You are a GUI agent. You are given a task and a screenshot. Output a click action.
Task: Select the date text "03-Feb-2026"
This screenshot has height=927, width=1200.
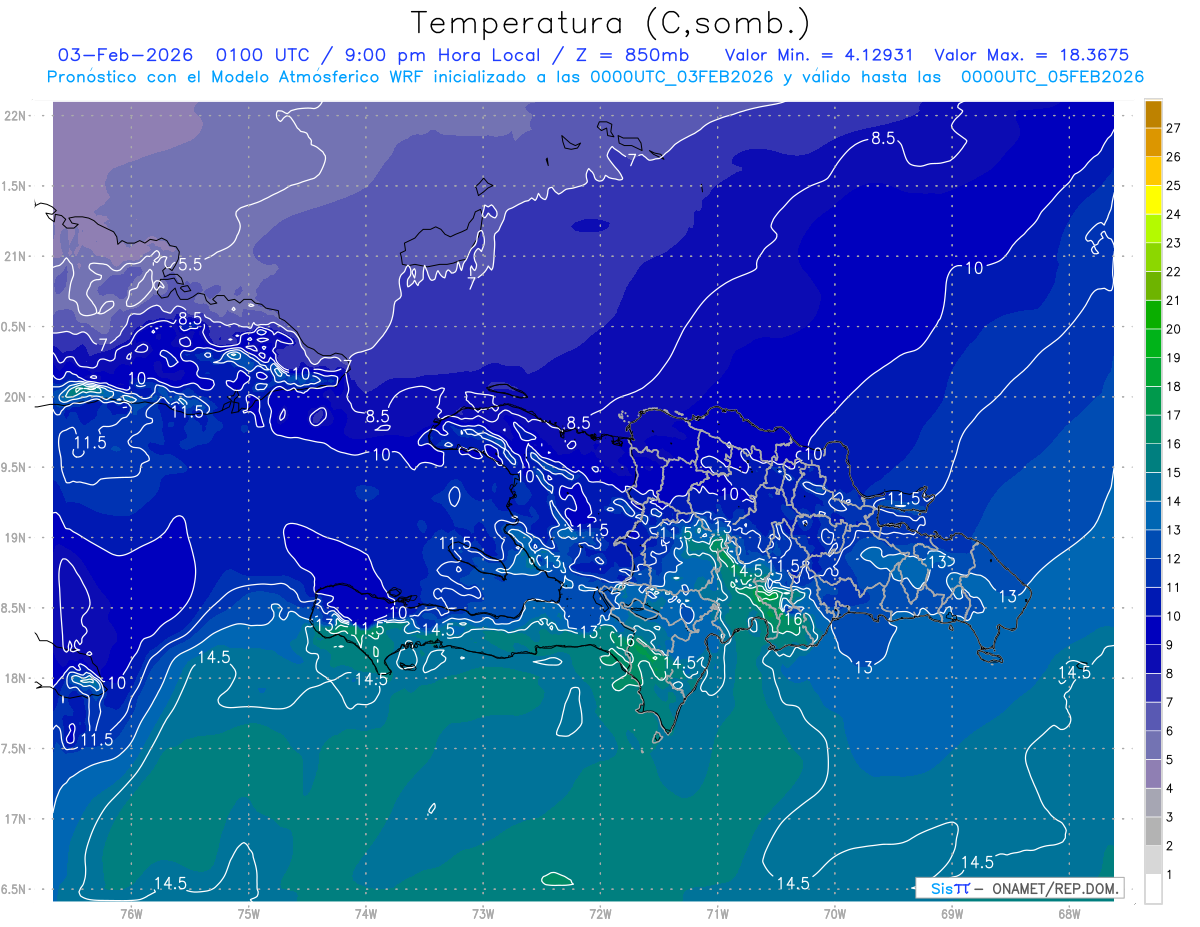[125, 55]
